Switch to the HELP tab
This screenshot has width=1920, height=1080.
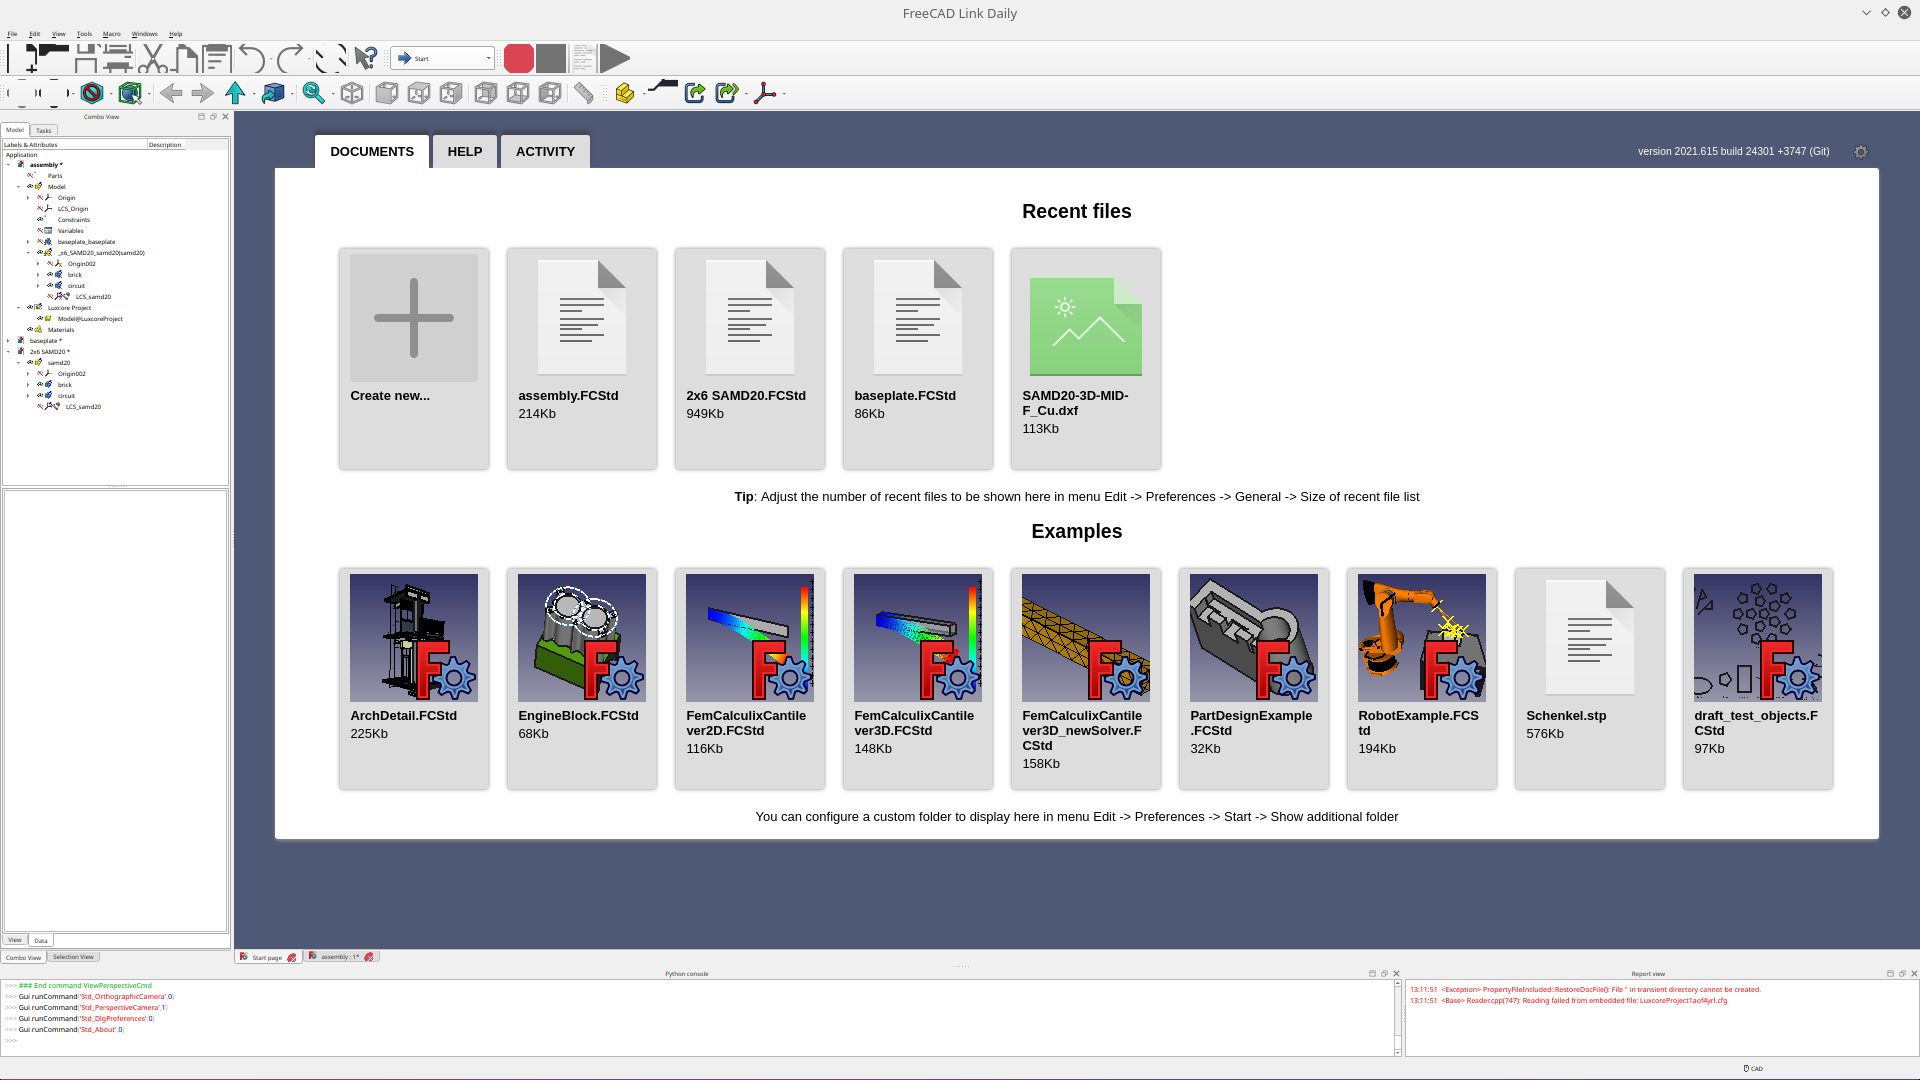click(x=464, y=151)
